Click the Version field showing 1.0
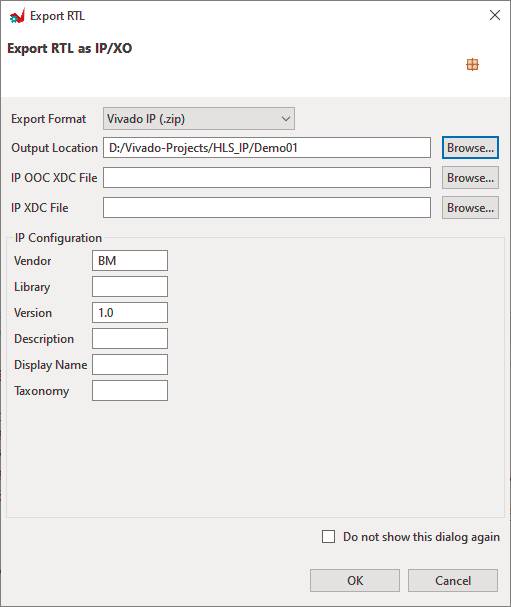The height and width of the screenshot is (607, 511). pyautogui.click(x=130, y=312)
